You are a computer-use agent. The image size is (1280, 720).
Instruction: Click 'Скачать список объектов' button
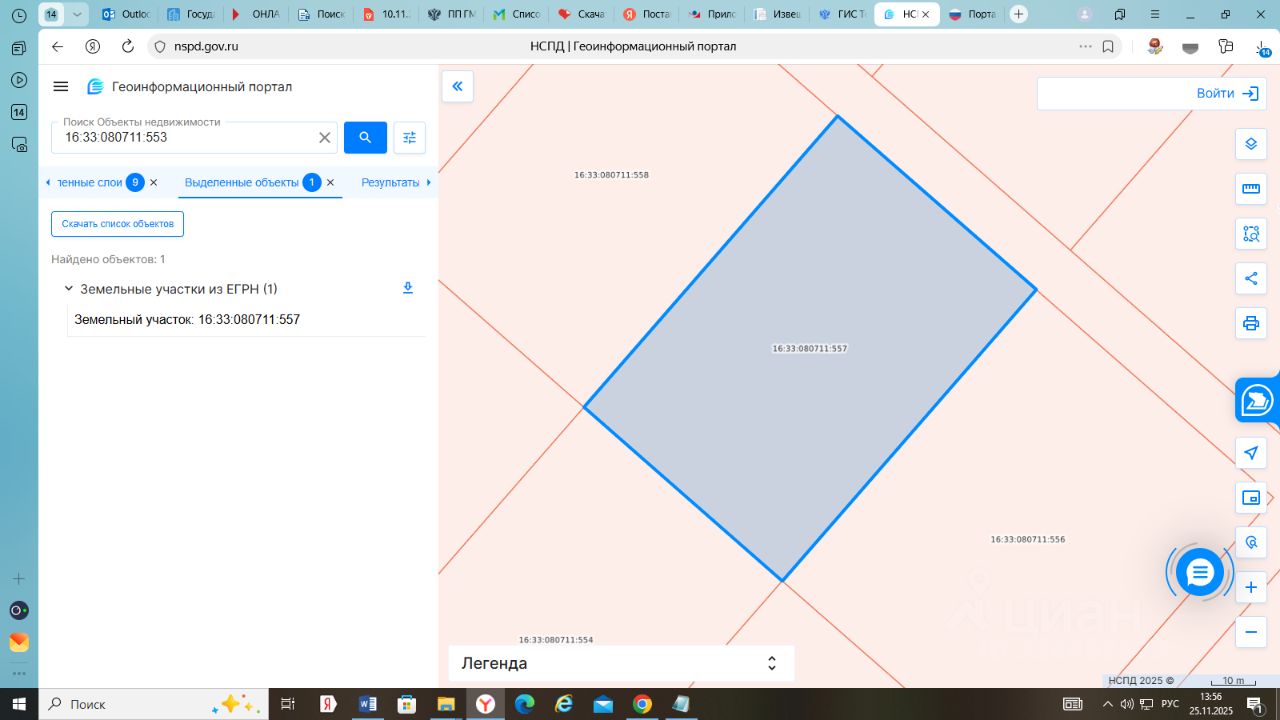(x=118, y=224)
